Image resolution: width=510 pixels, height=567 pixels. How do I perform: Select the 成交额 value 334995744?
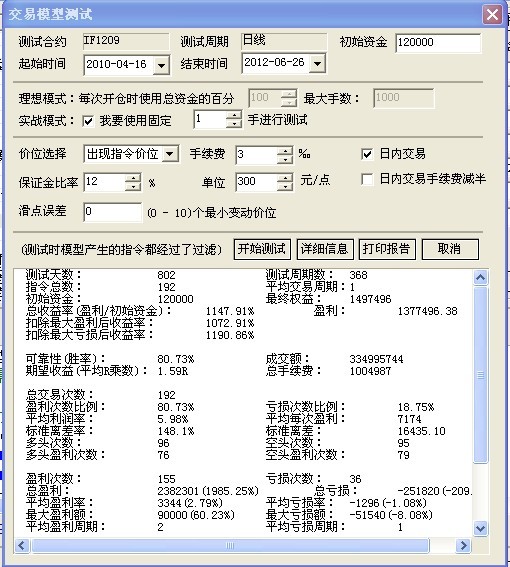pos(376,359)
